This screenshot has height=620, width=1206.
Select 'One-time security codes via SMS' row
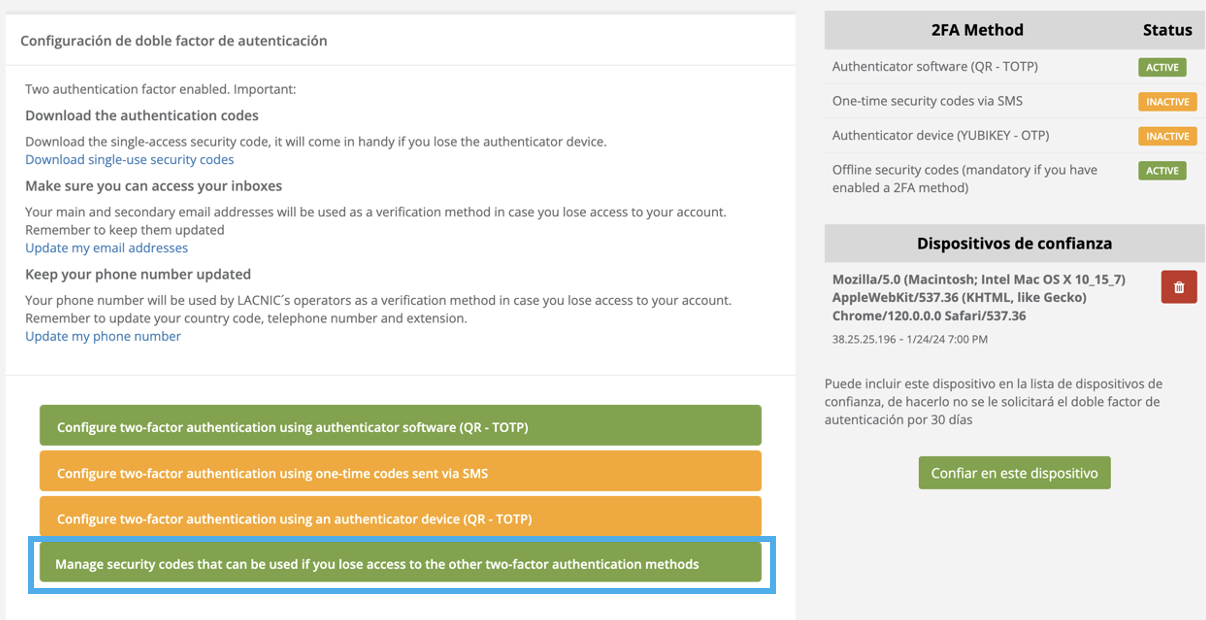[927, 101]
